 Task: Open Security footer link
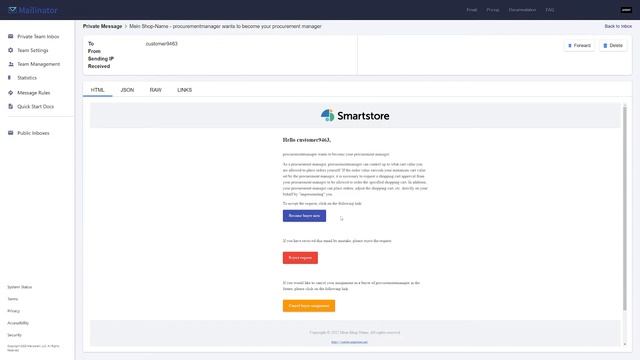(x=14, y=335)
